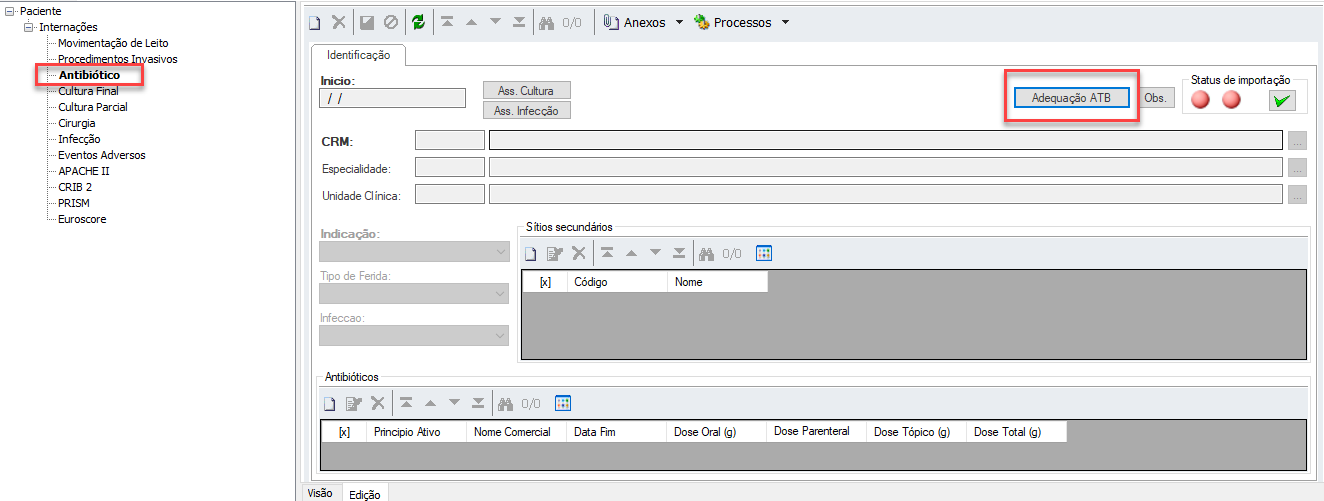Toggle [x] column header in Sítios secundários
The width and height of the screenshot is (1324, 501).
coord(545,282)
